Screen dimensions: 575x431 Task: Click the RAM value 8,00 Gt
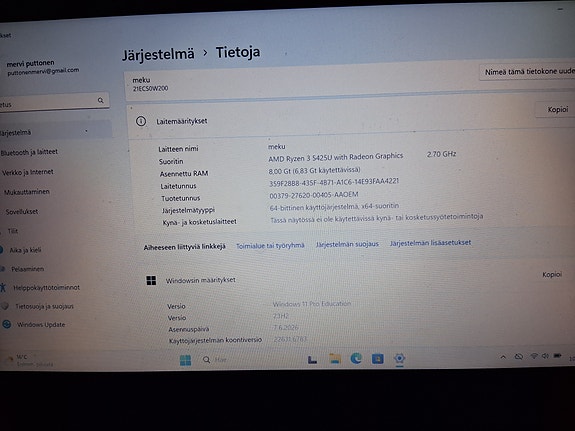pos(314,170)
